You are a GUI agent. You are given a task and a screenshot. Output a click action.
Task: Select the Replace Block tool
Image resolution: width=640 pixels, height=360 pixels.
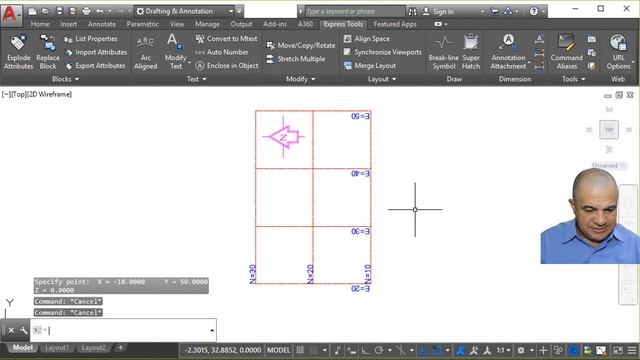[x=48, y=52]
